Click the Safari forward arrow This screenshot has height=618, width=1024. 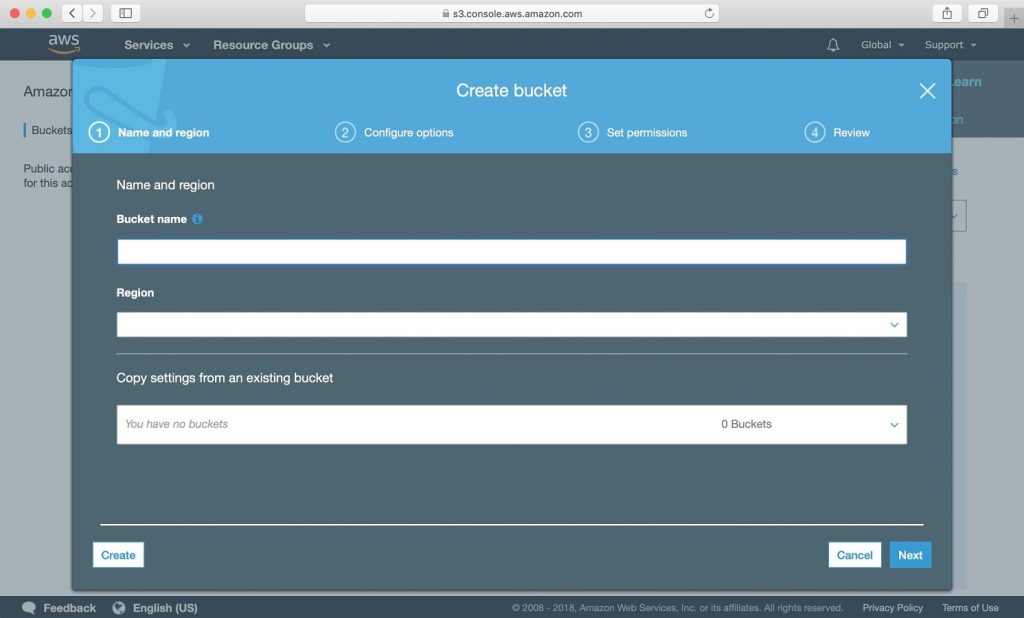[93, 13]
